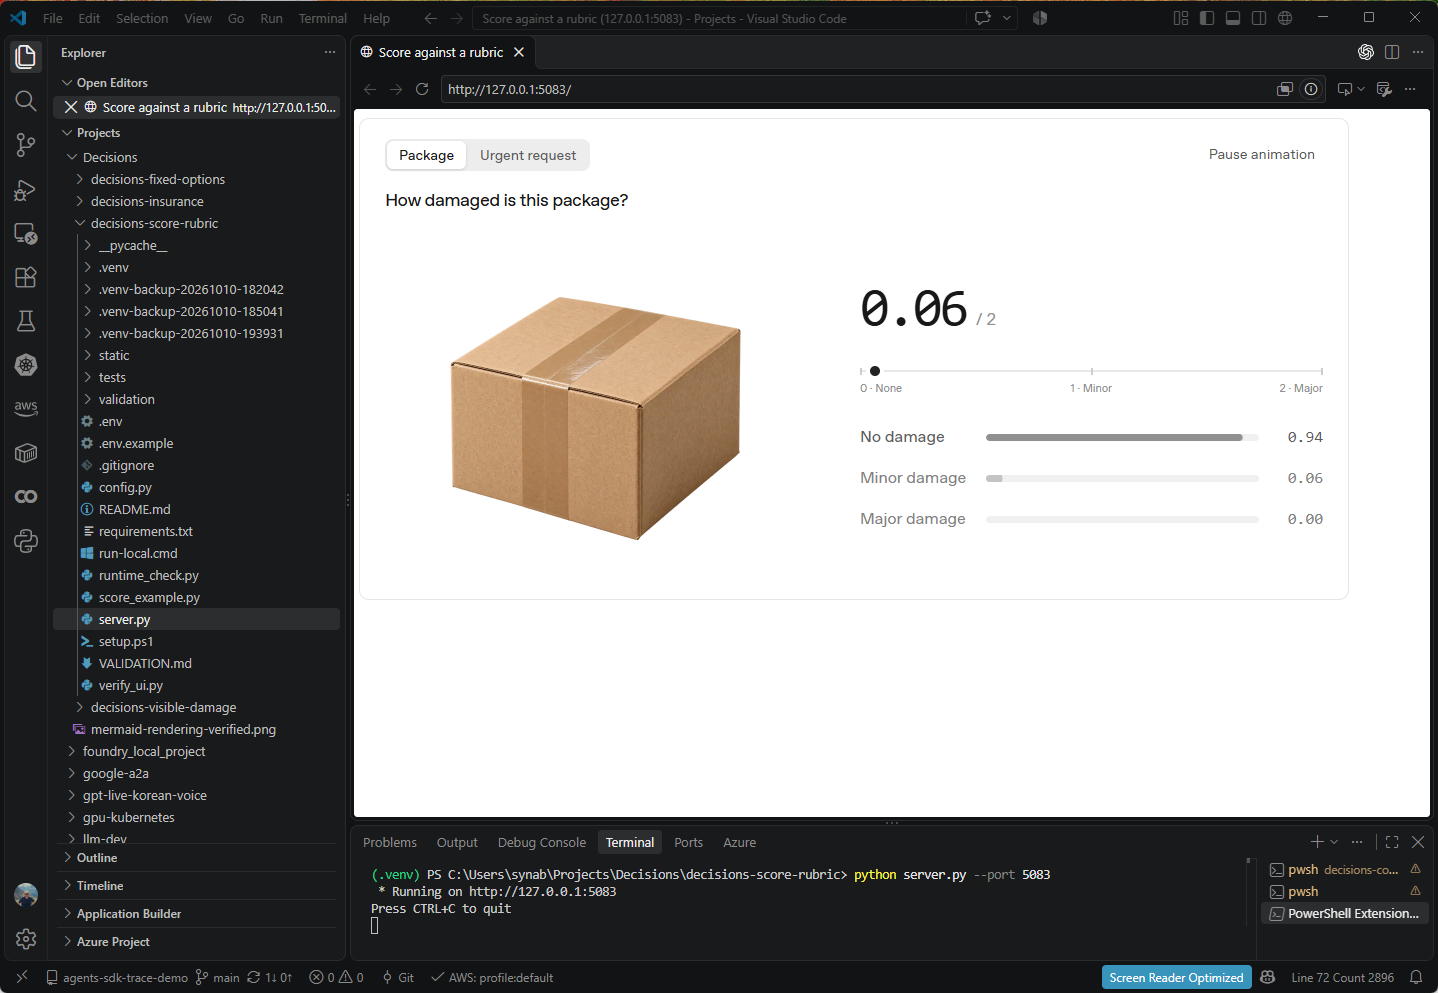The image size is (1438, 993).
Task: Open the Terminal menu in menu bar
Action: (323, 18)
